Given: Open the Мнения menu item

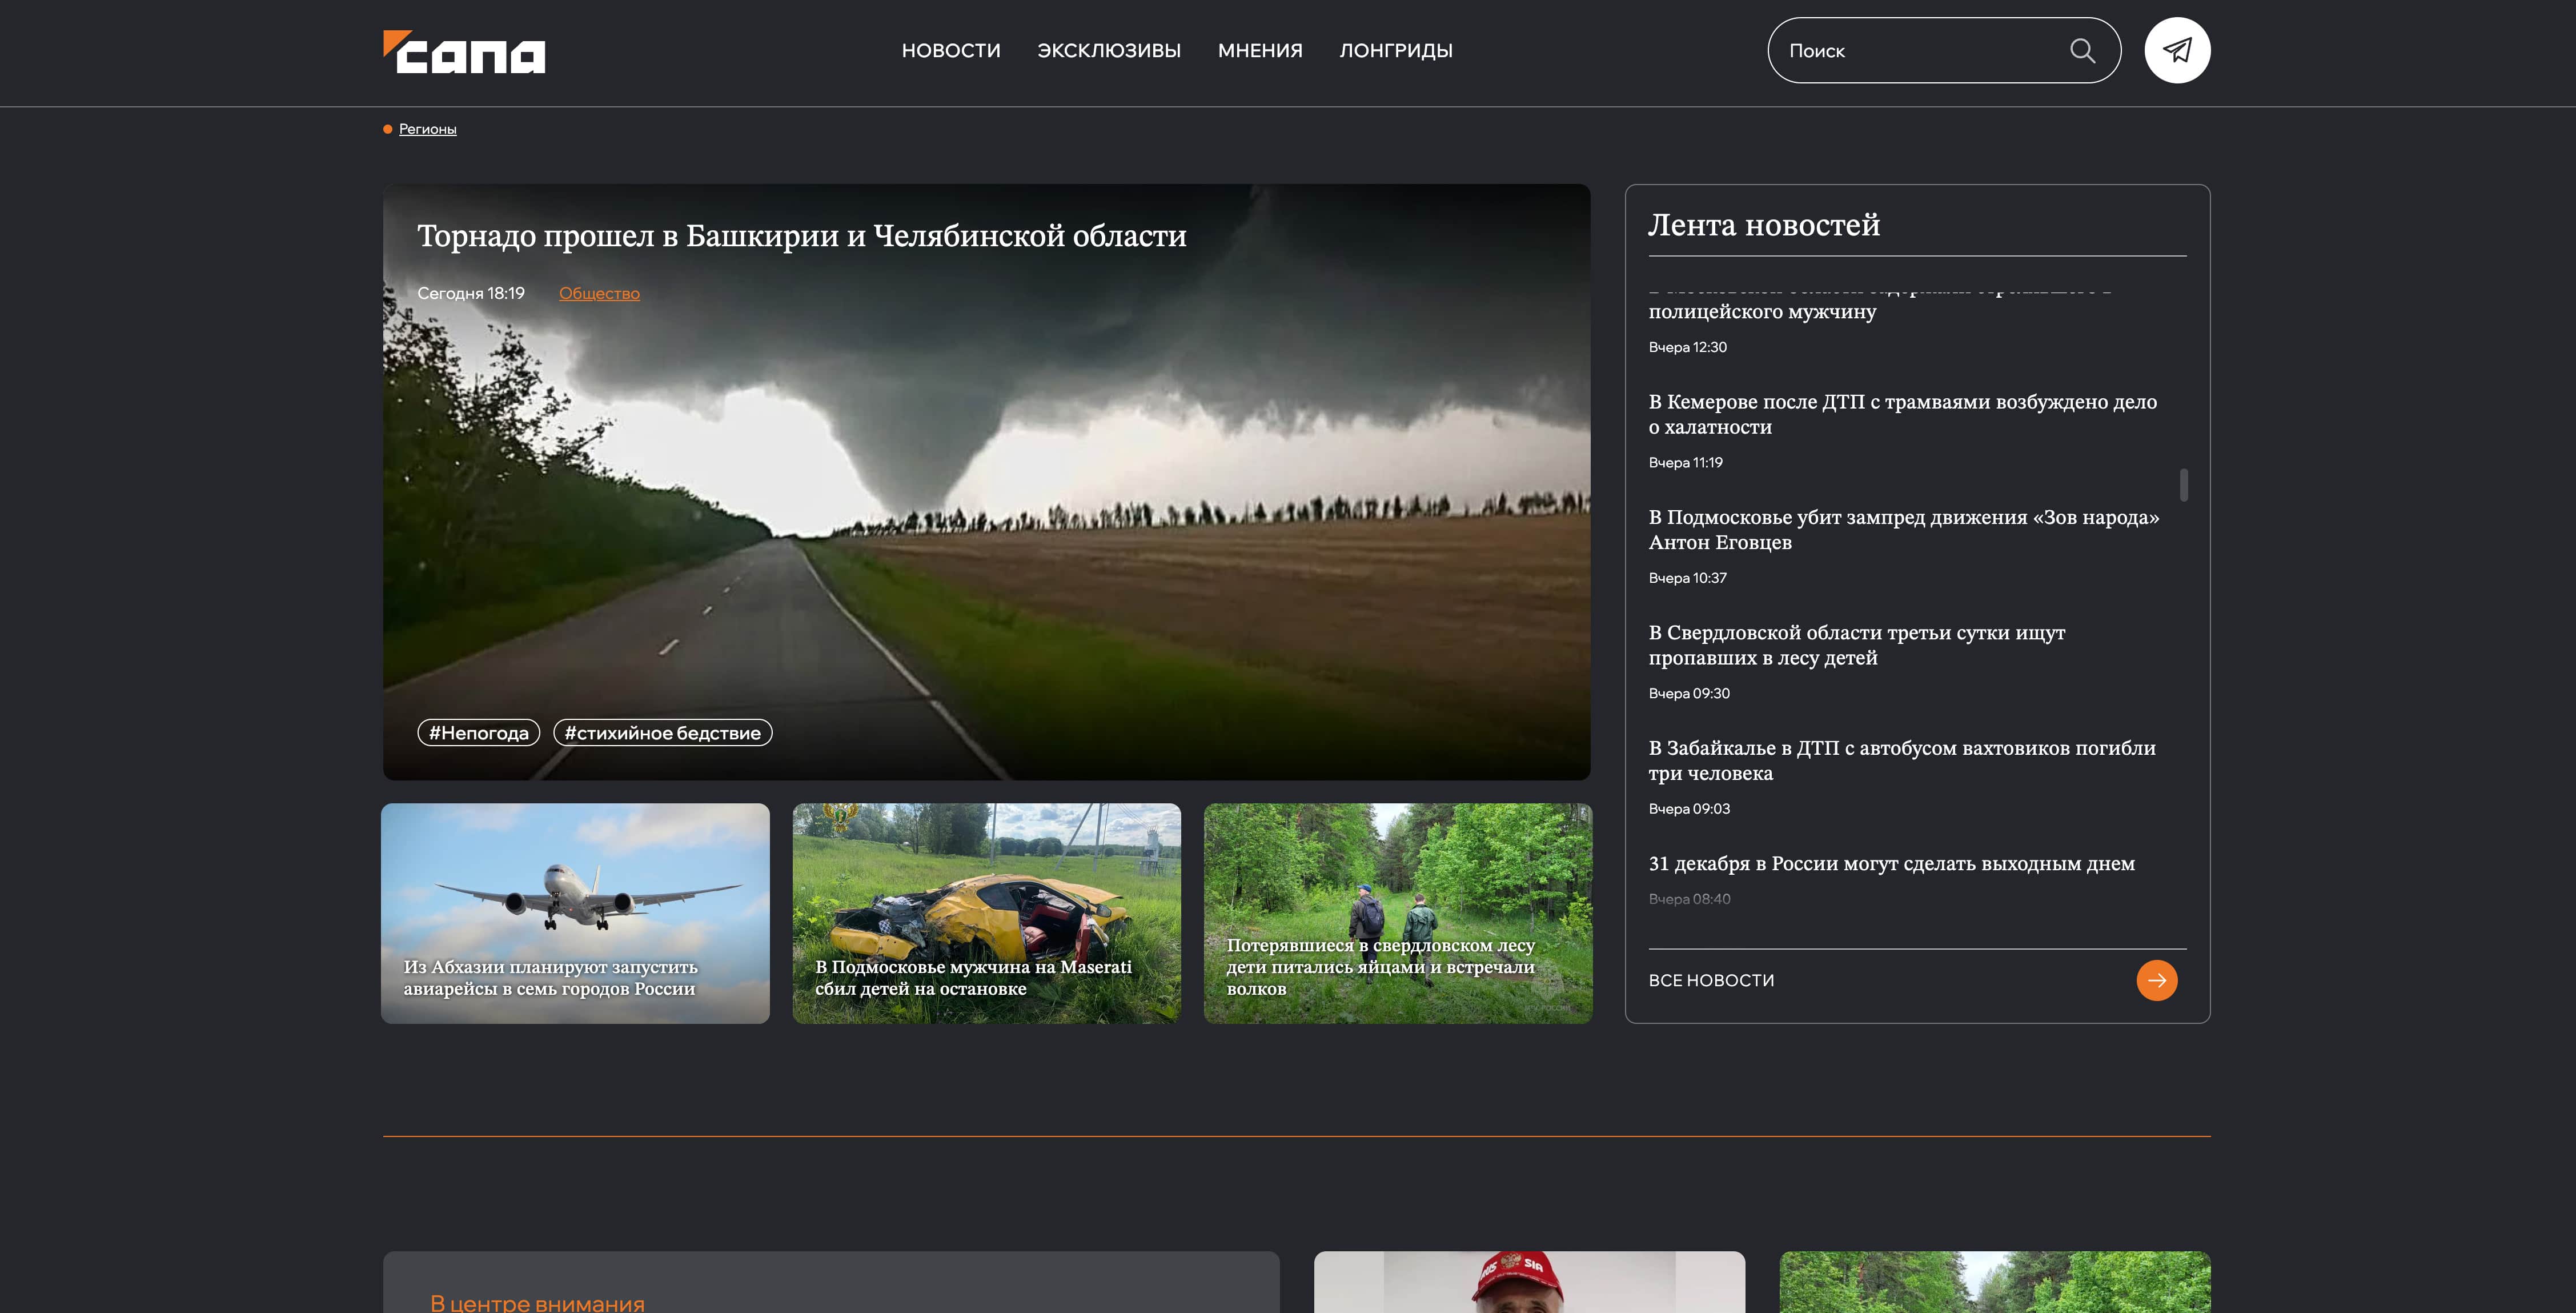Looking at the screenshot, I should click(1259, 51).
